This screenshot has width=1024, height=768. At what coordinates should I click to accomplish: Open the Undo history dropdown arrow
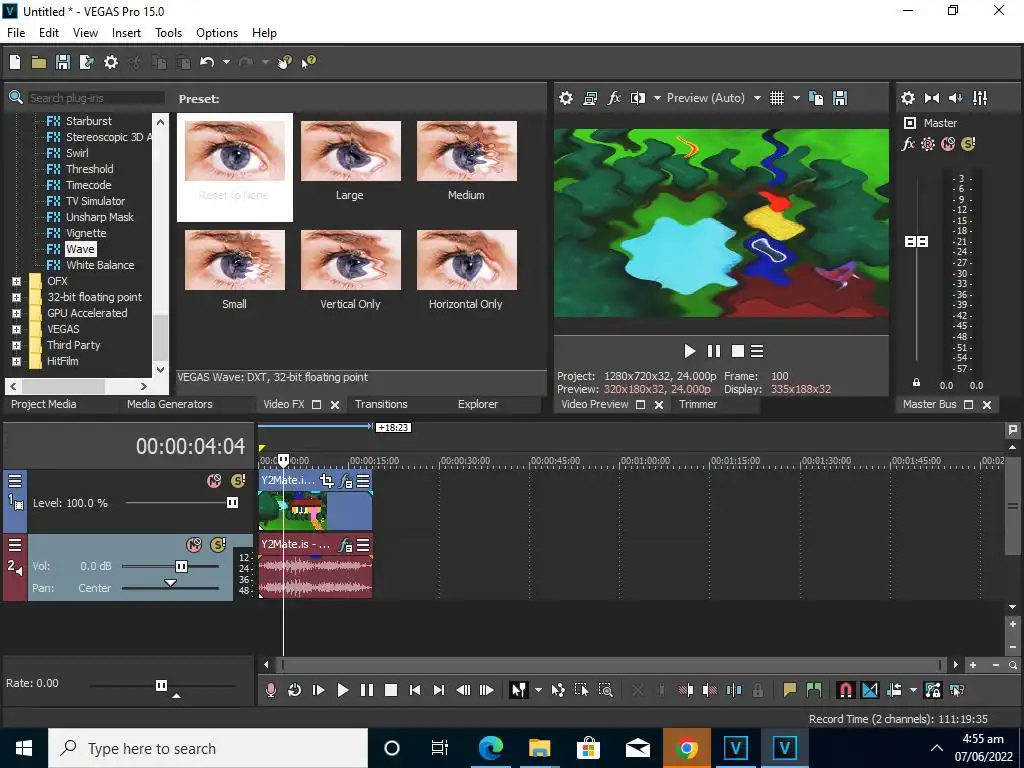pos(226,62)
